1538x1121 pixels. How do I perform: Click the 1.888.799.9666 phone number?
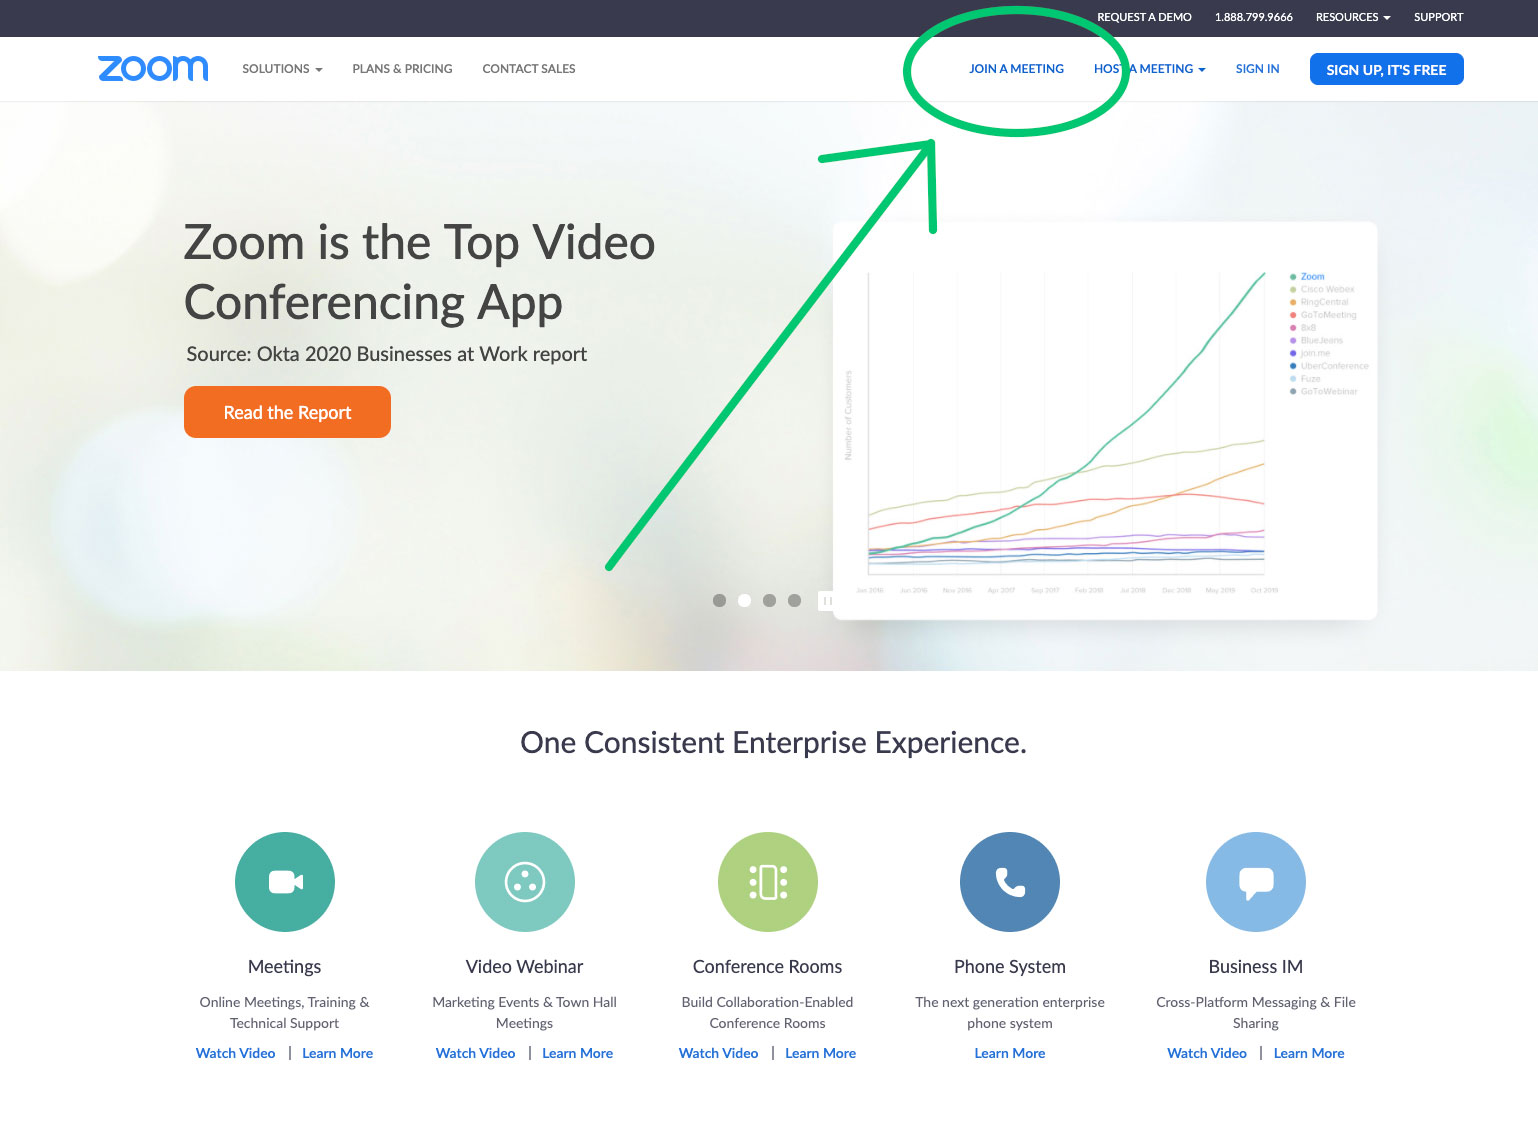tap(1253, 17)
